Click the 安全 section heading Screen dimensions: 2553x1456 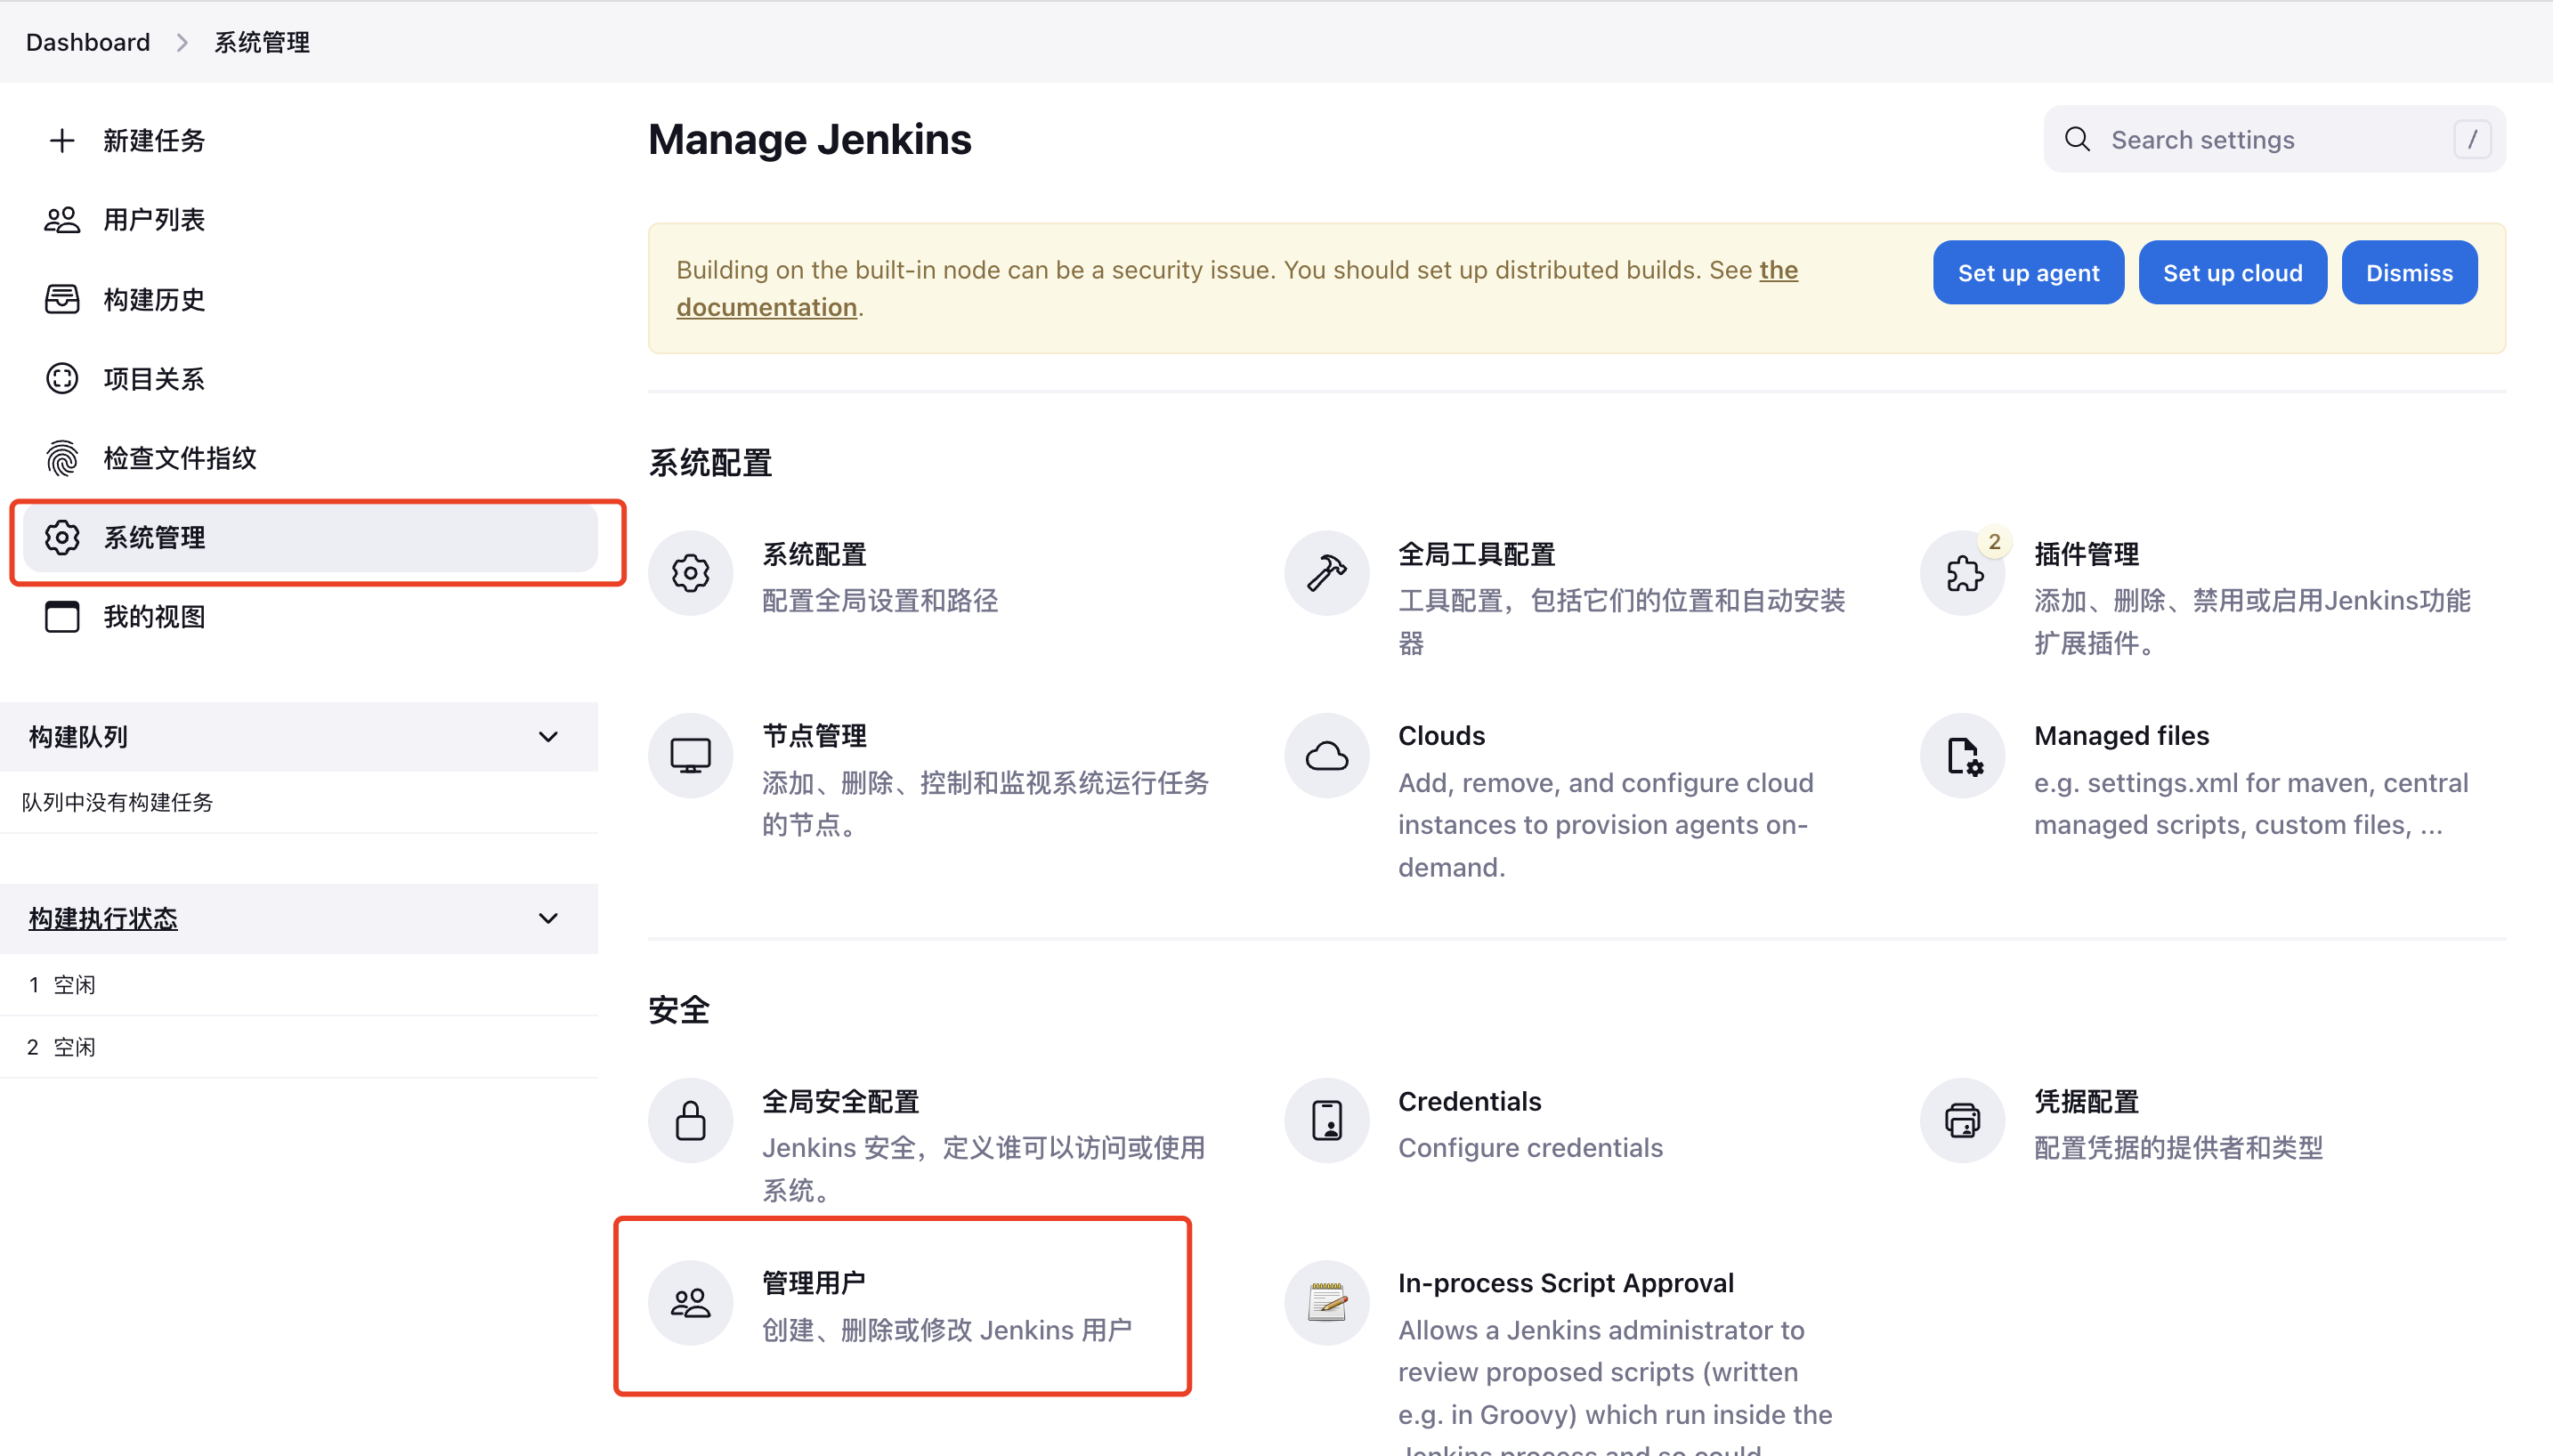point(679,1010)
